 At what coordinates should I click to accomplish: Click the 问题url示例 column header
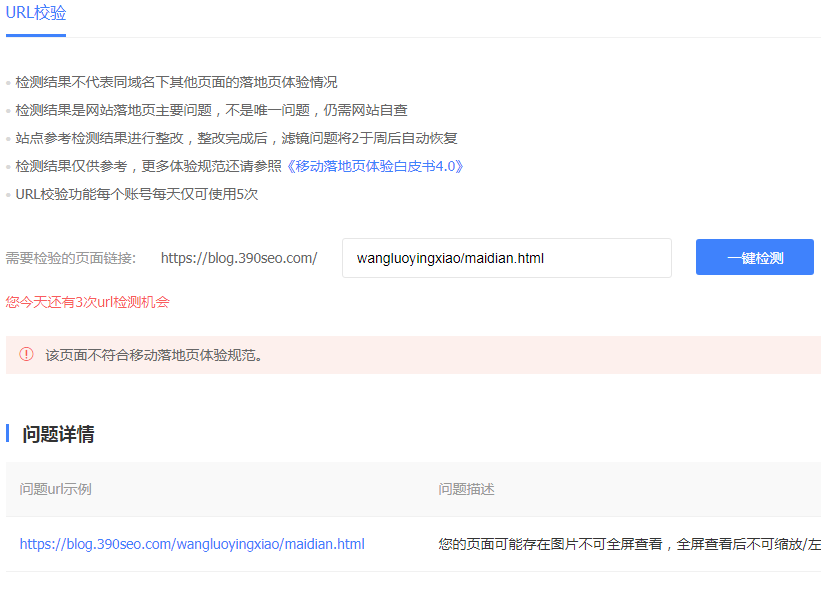coord(56,489)
